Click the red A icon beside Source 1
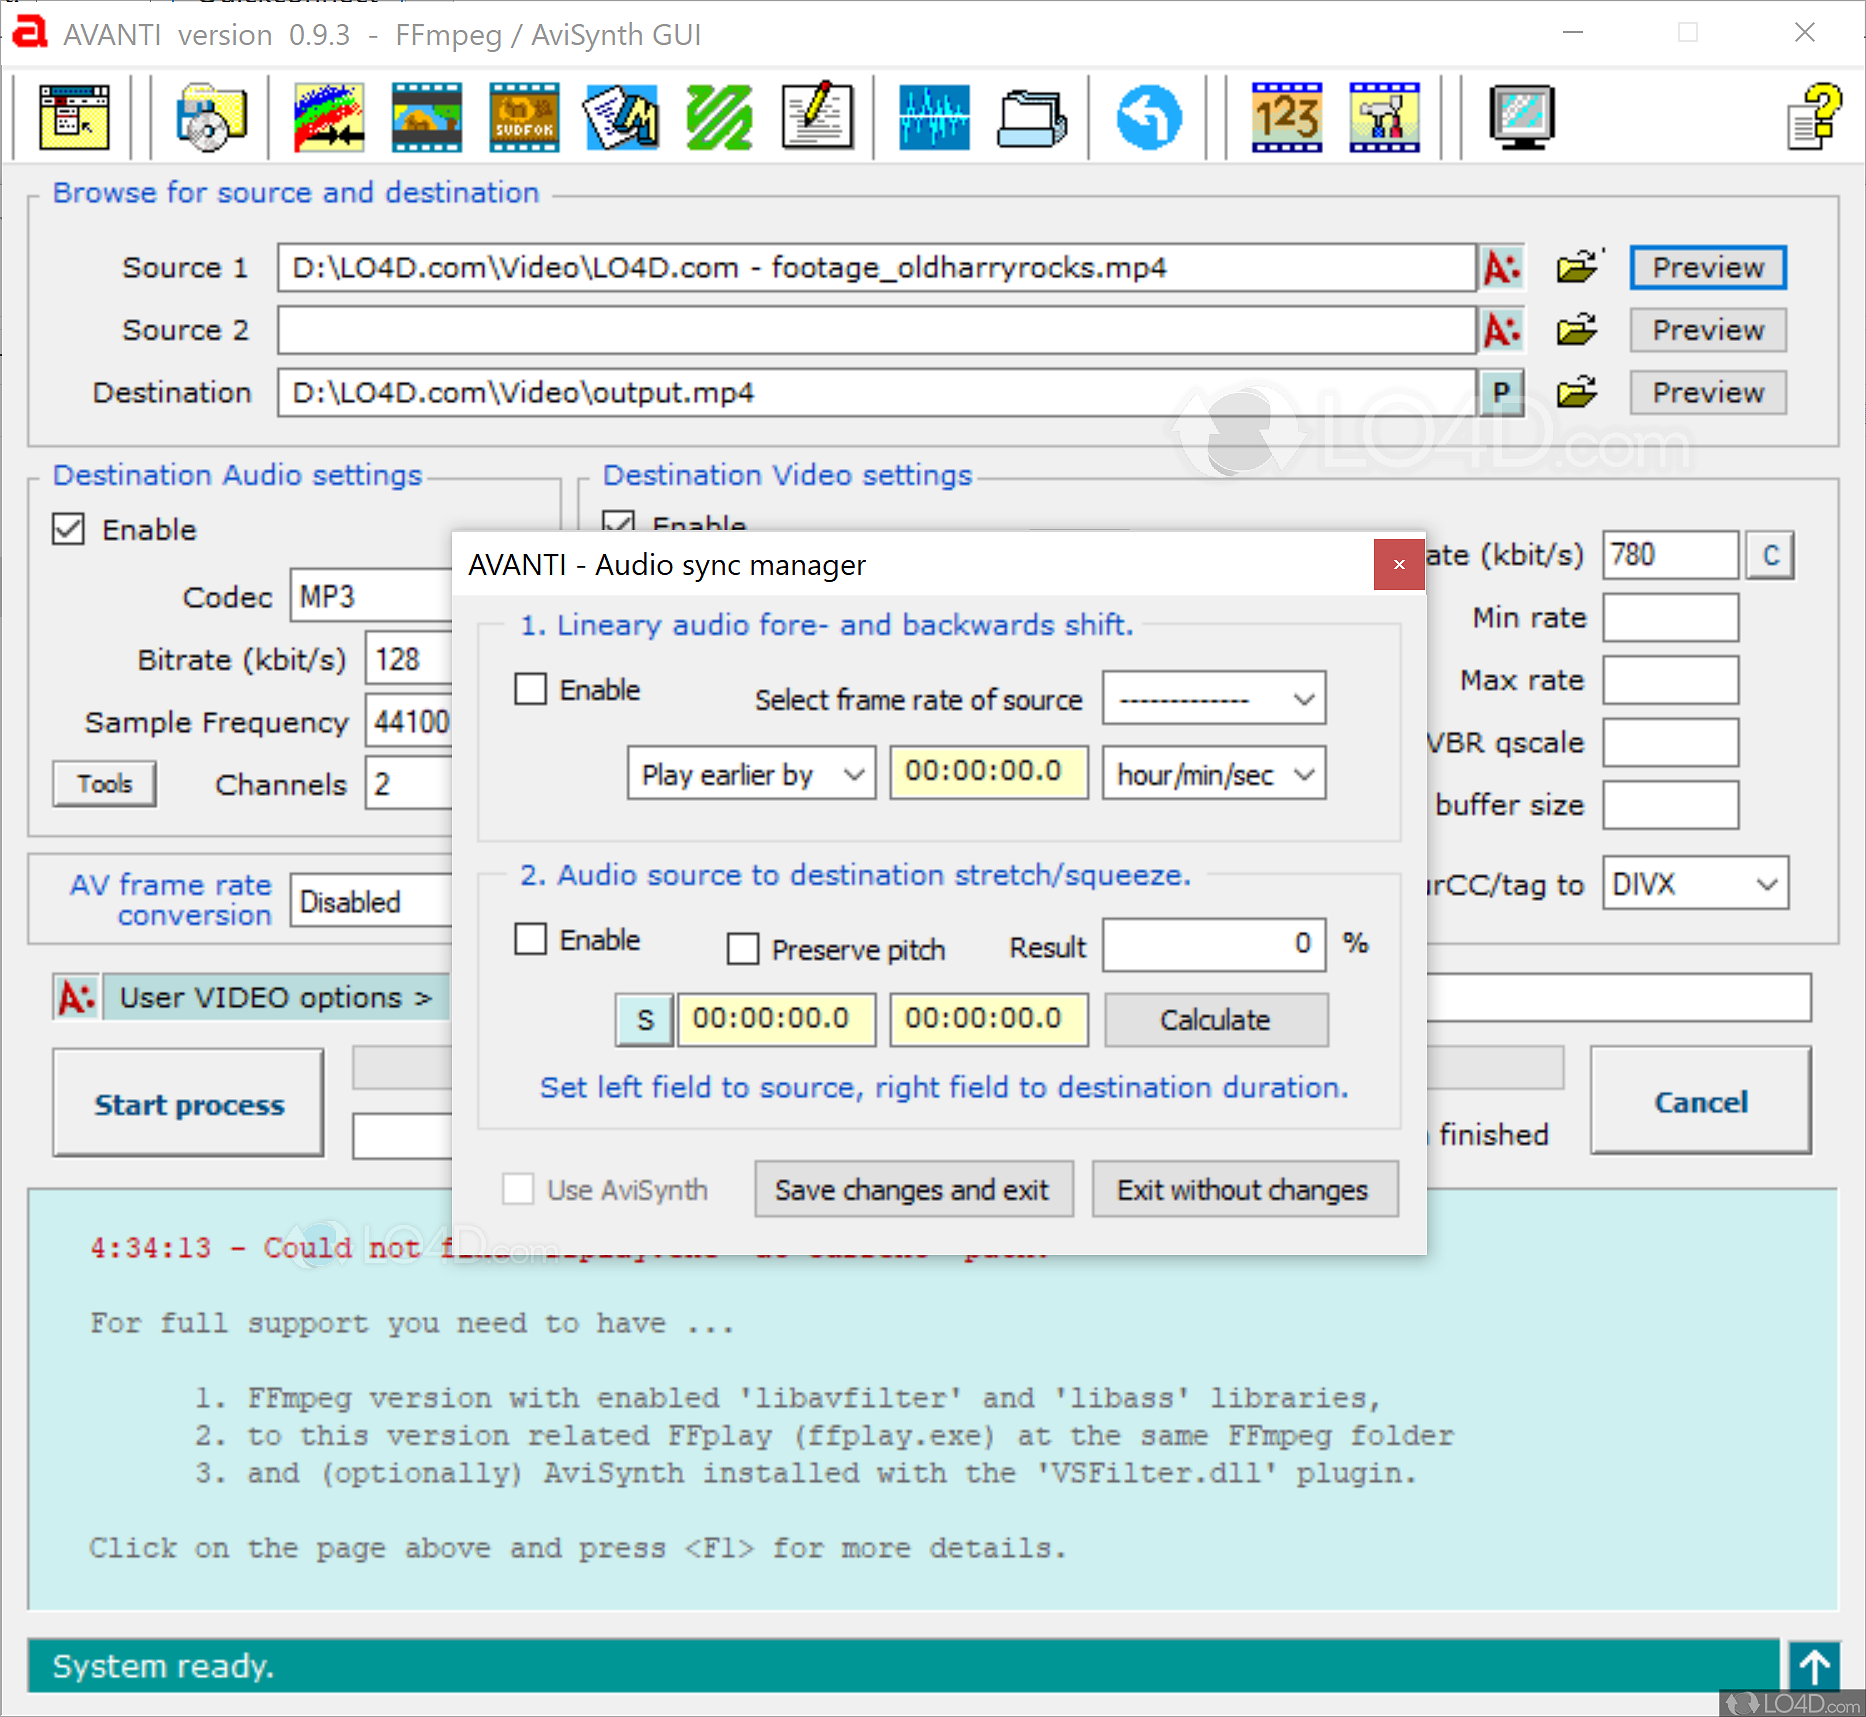This screenshot has width=1866, height=1717. [1502, 268]
